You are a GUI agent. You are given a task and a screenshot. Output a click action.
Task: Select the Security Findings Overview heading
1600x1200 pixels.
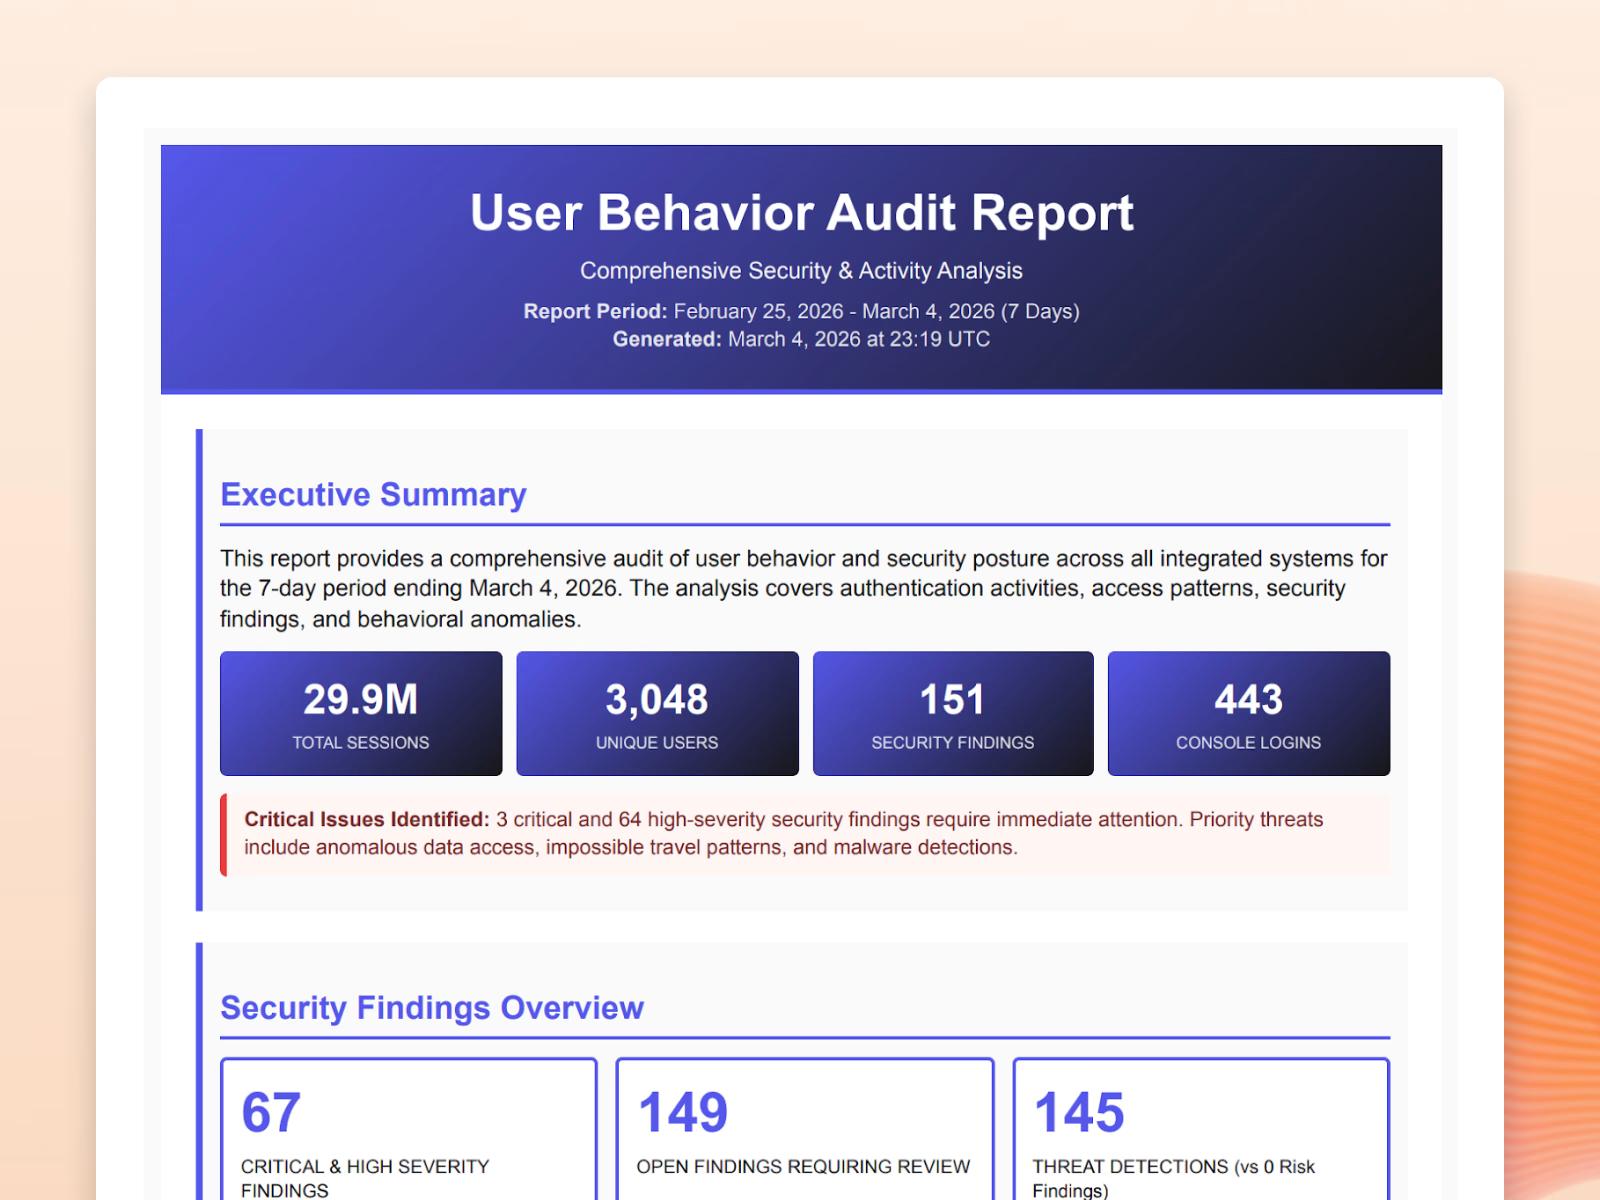tap(432, 1007)
